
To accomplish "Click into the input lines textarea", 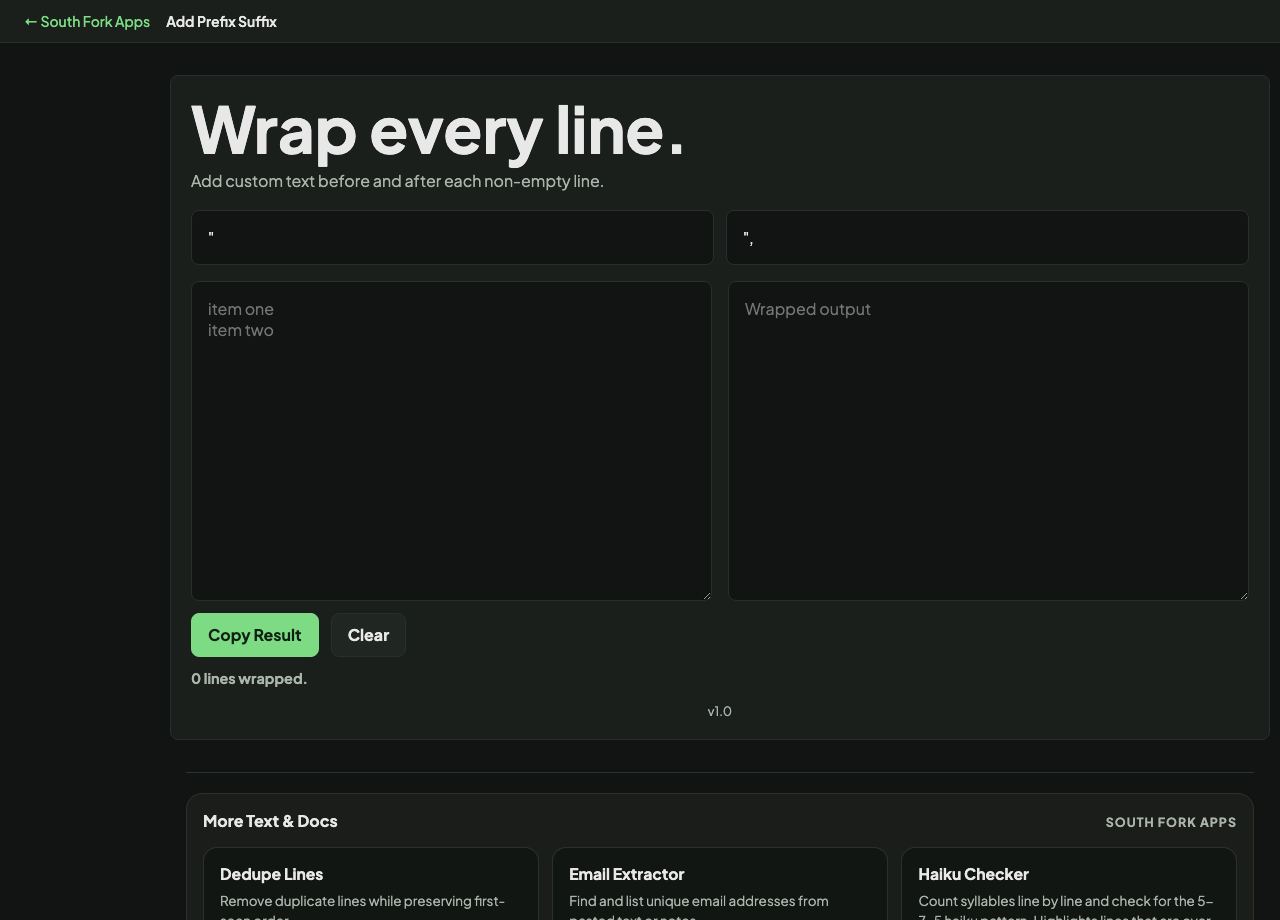I will 451,441.
